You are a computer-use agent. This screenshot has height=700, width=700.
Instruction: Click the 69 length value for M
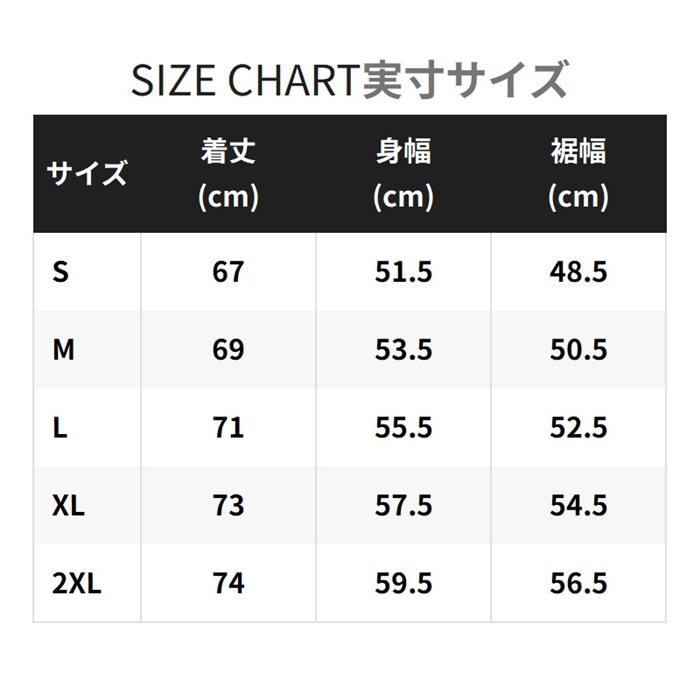click(228, 350)
